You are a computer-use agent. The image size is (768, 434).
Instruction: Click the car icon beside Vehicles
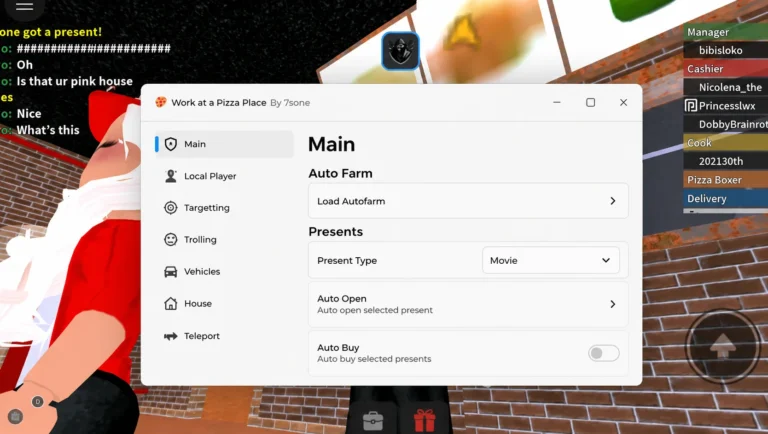coord(170,271)
